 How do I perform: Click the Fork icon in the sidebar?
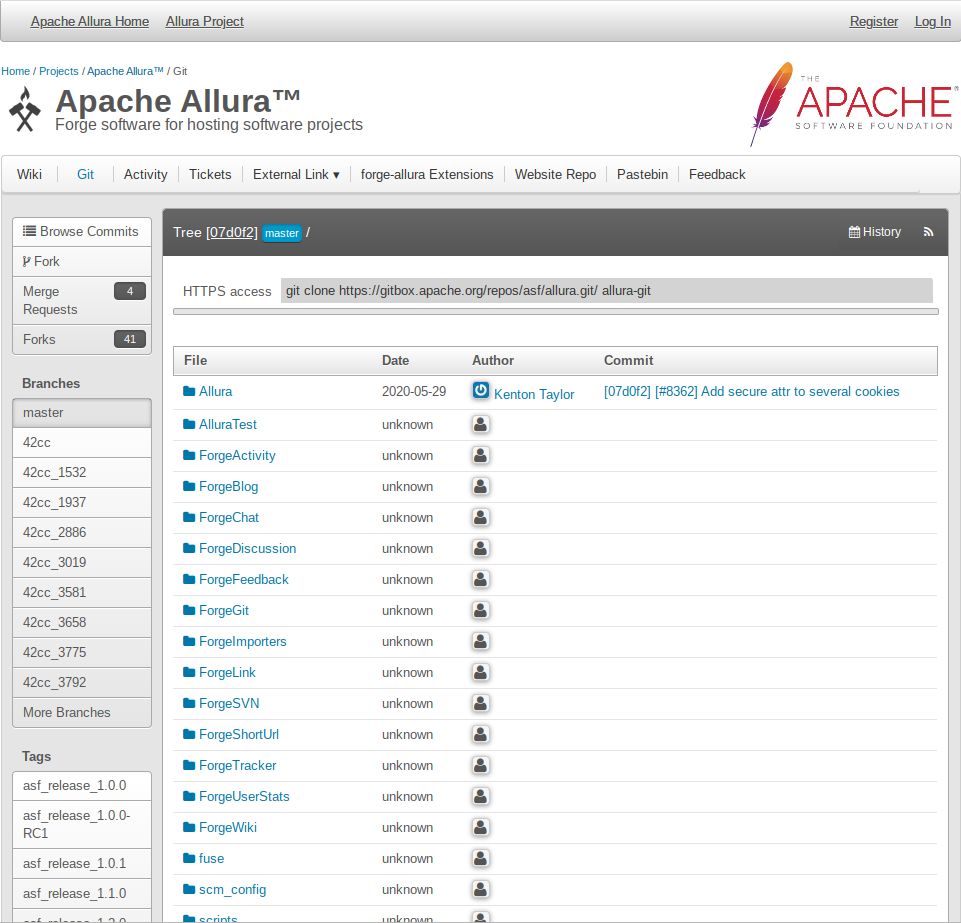point(27,261)
